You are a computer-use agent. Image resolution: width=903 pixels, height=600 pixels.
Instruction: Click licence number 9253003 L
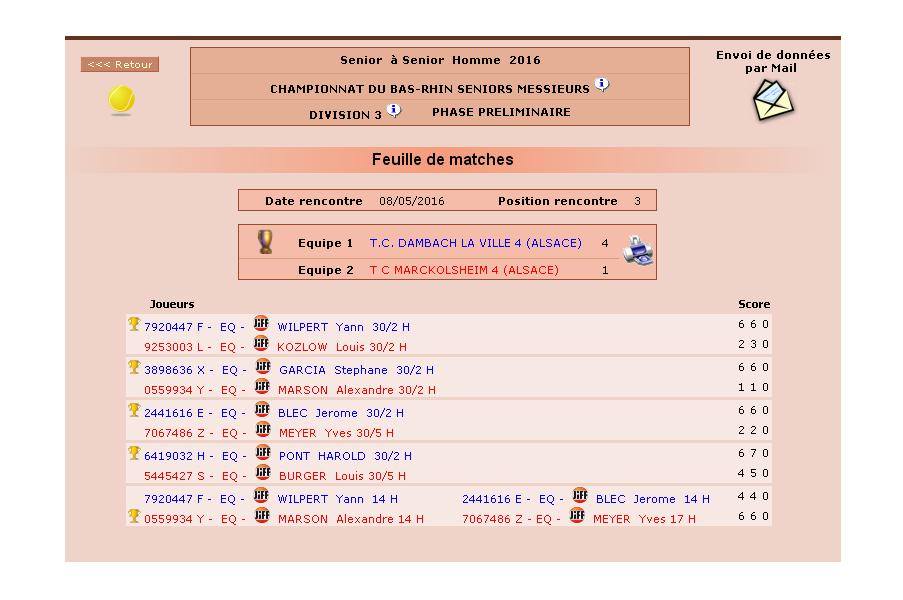pyautogui.click(x=173, y=347)
